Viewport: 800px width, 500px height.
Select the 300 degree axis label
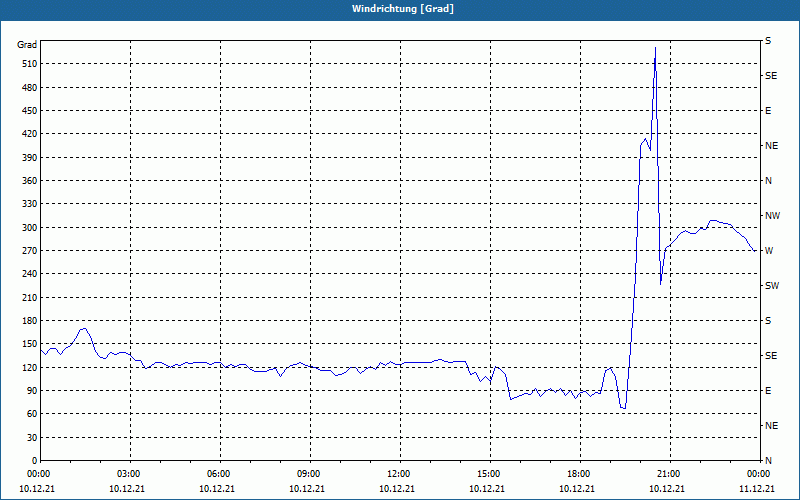[29, 228]
